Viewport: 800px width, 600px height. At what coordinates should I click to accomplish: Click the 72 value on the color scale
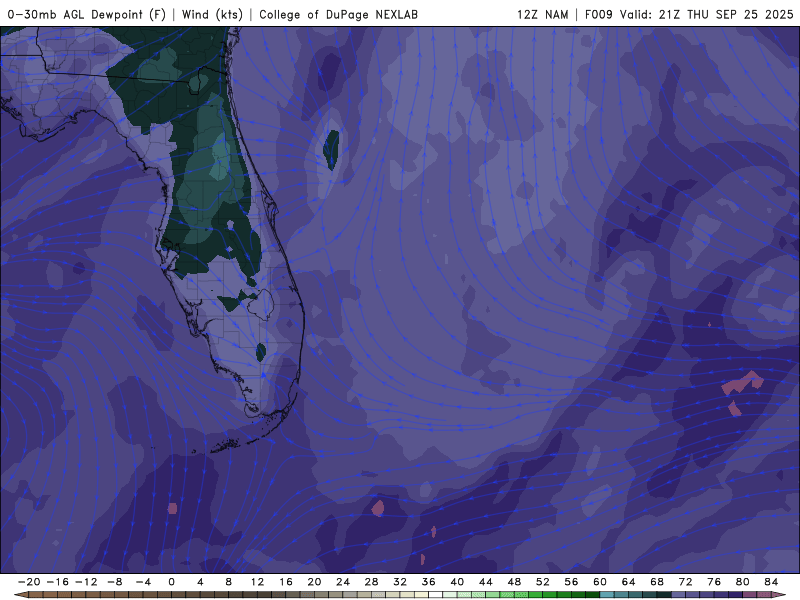click(686, 582)
